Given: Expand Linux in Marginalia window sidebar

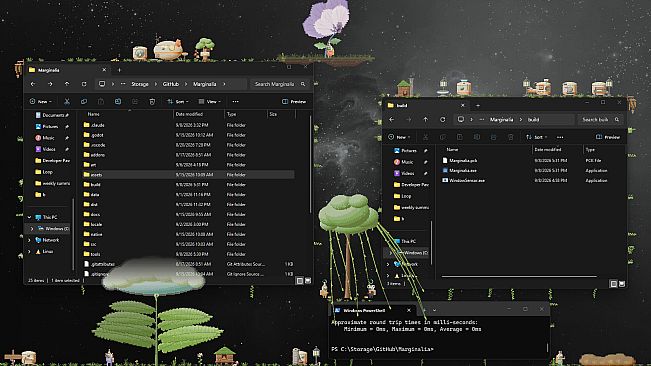Looking at the screenshot, I should pyautogui.click(x=29, y=251).
